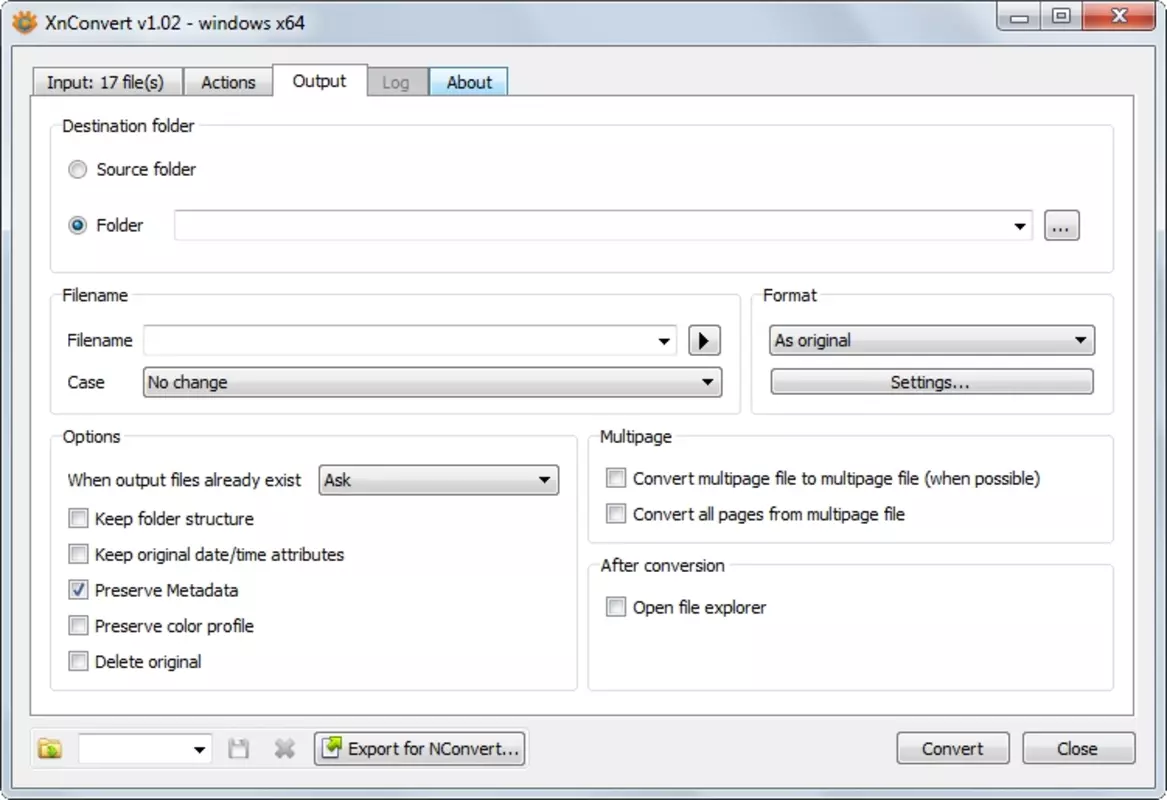Select the Folder radio button
This screenshot has height=800, width=1167.
77,225
